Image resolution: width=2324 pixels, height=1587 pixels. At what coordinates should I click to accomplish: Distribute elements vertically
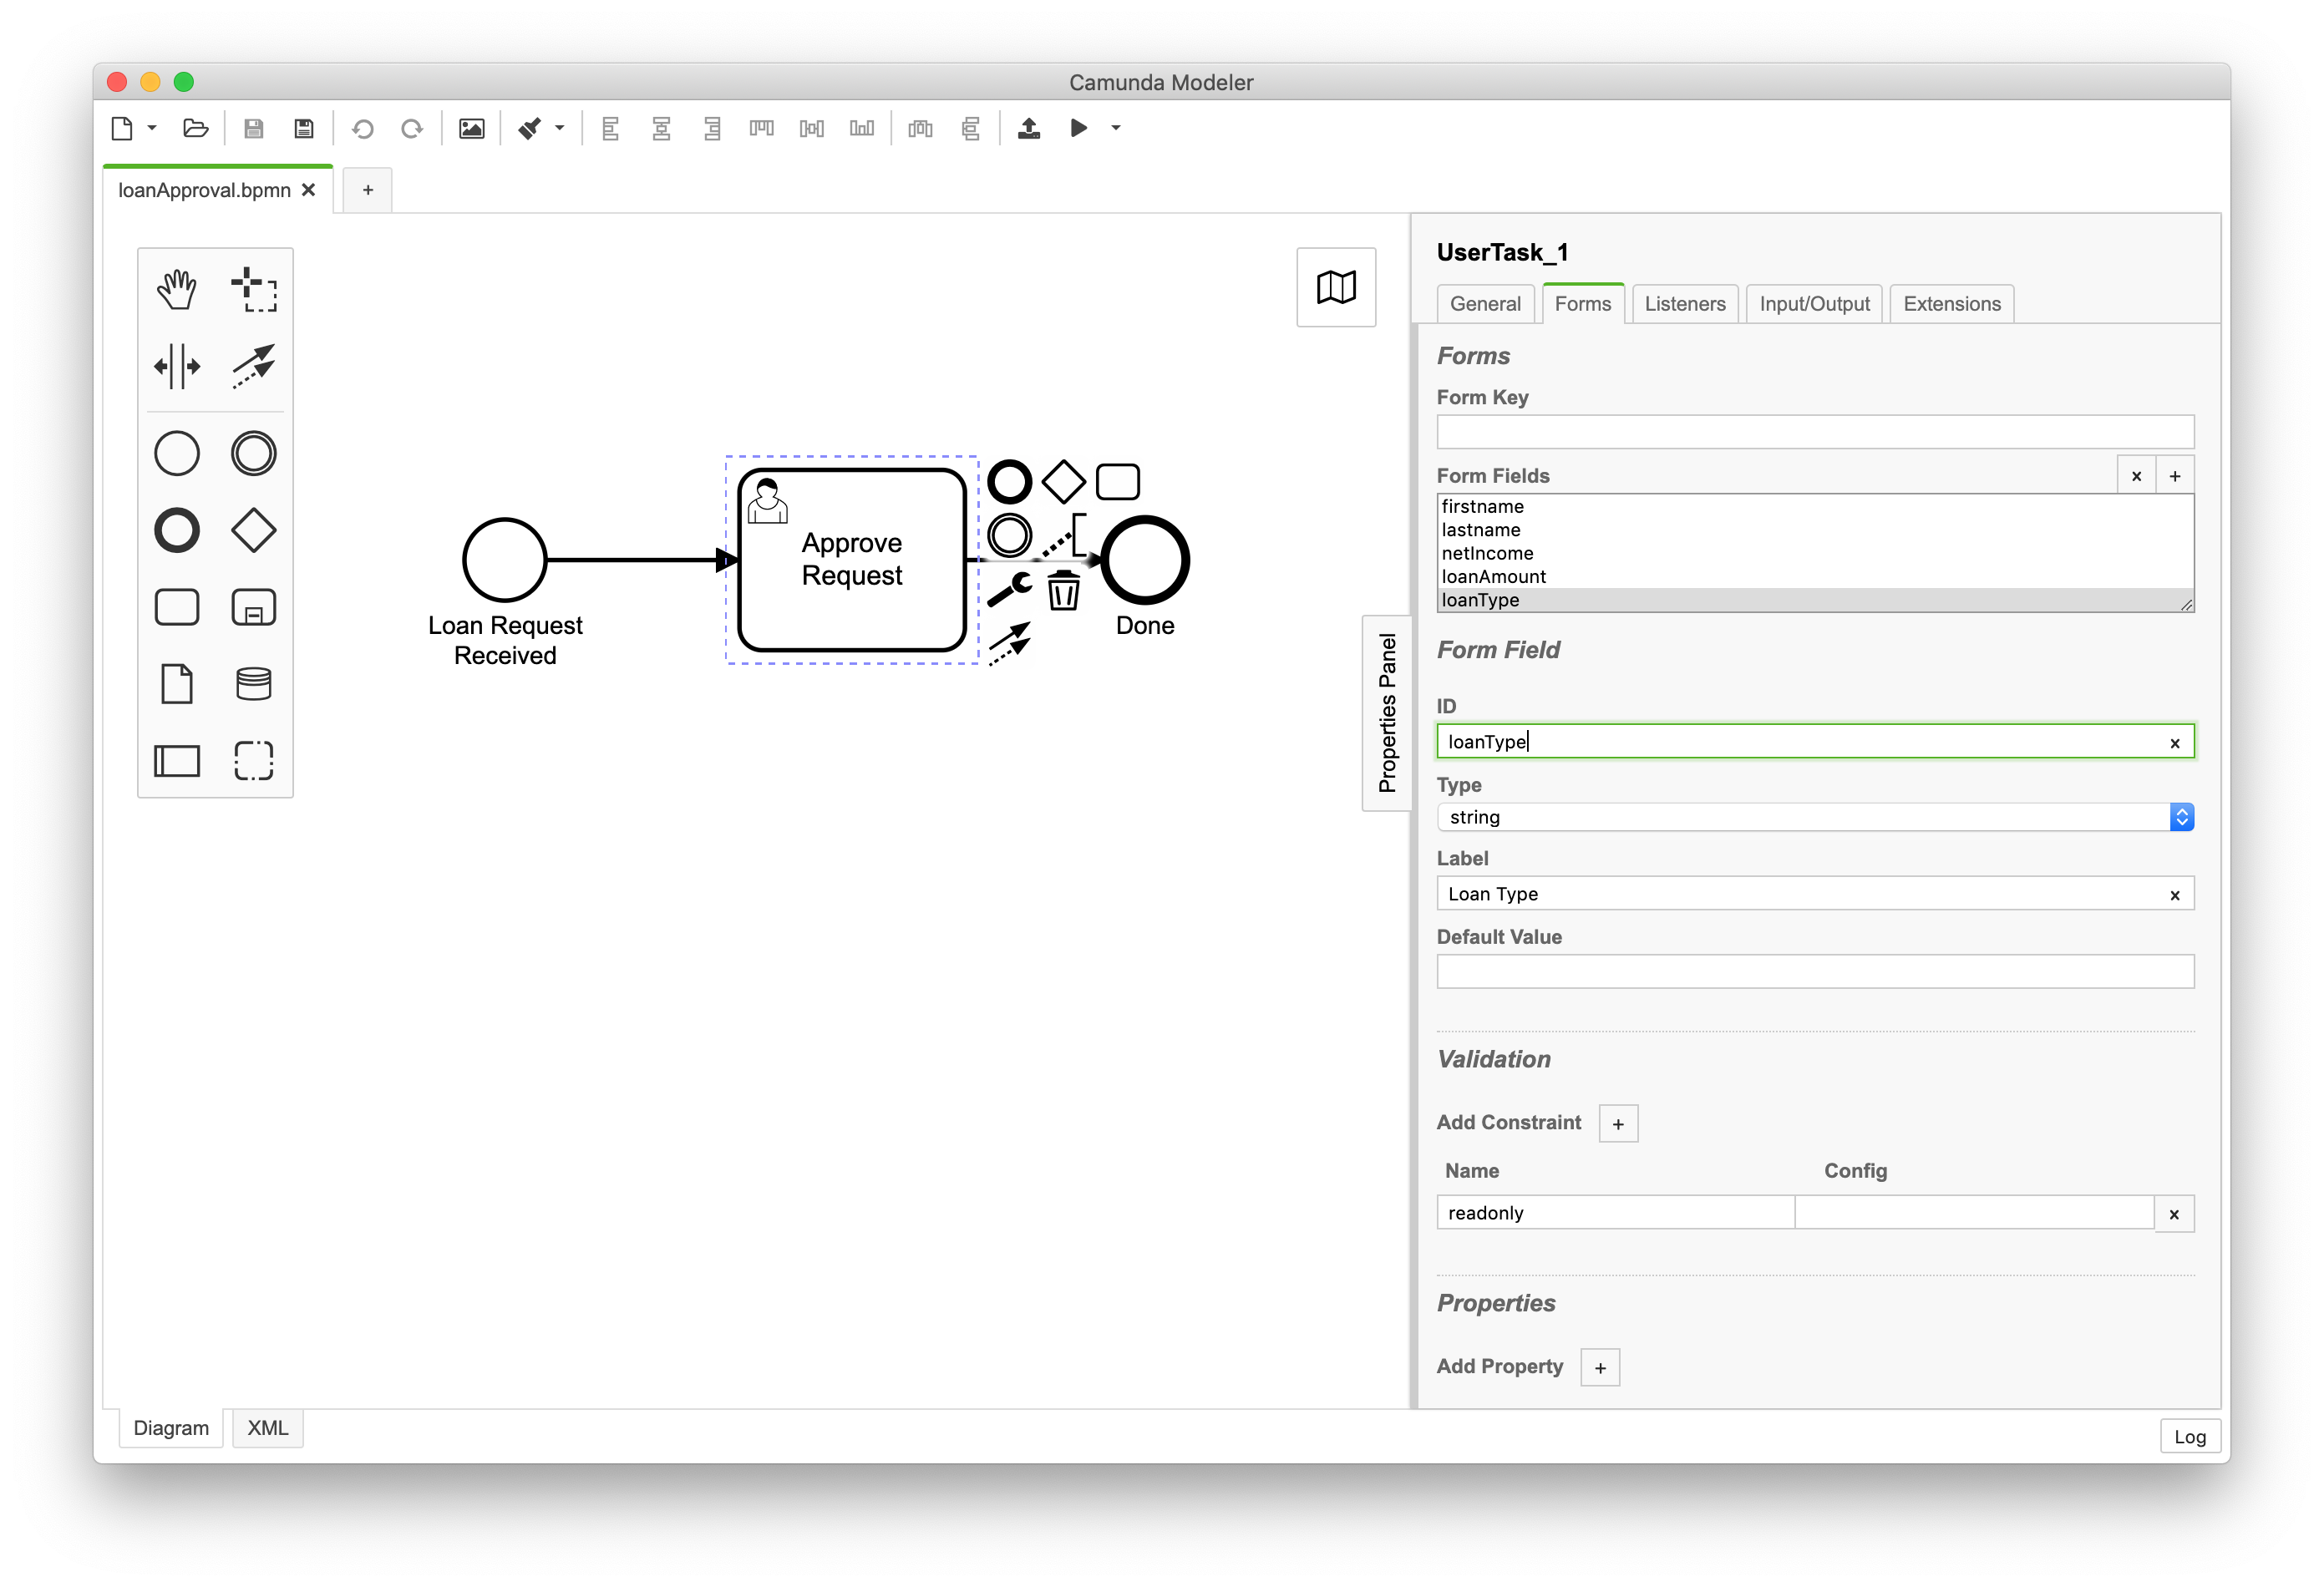970,128
